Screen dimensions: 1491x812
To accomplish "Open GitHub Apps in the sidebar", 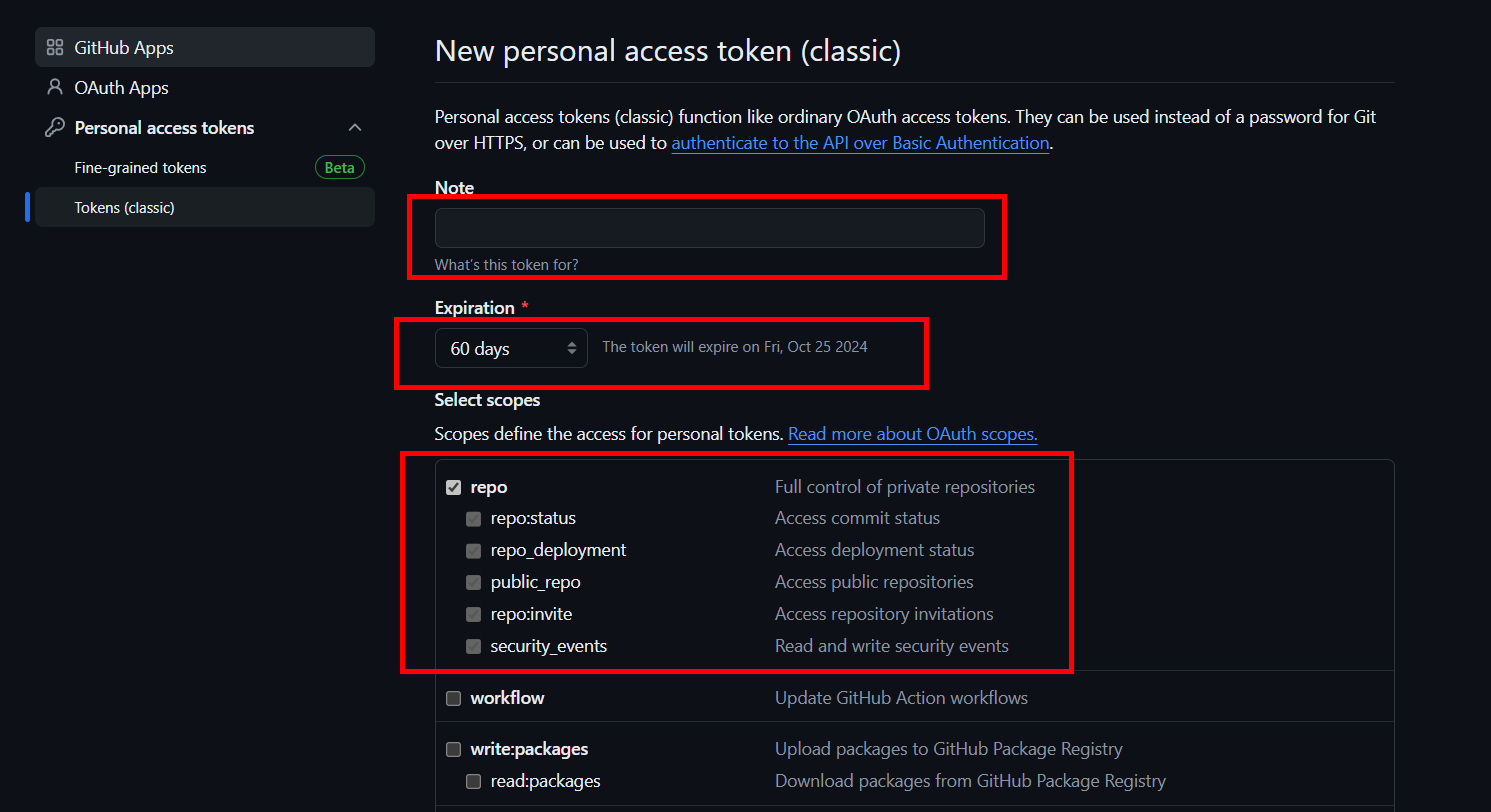I will (124, 48).
